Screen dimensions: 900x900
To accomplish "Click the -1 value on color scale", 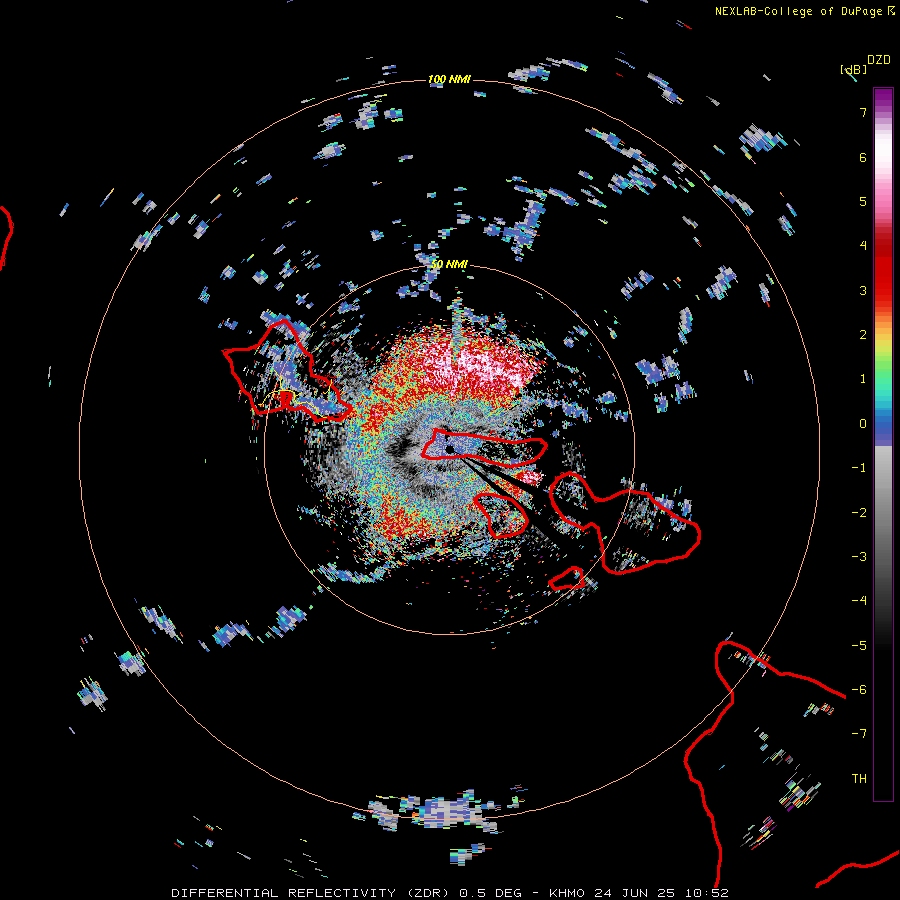I will click(859, 468).
